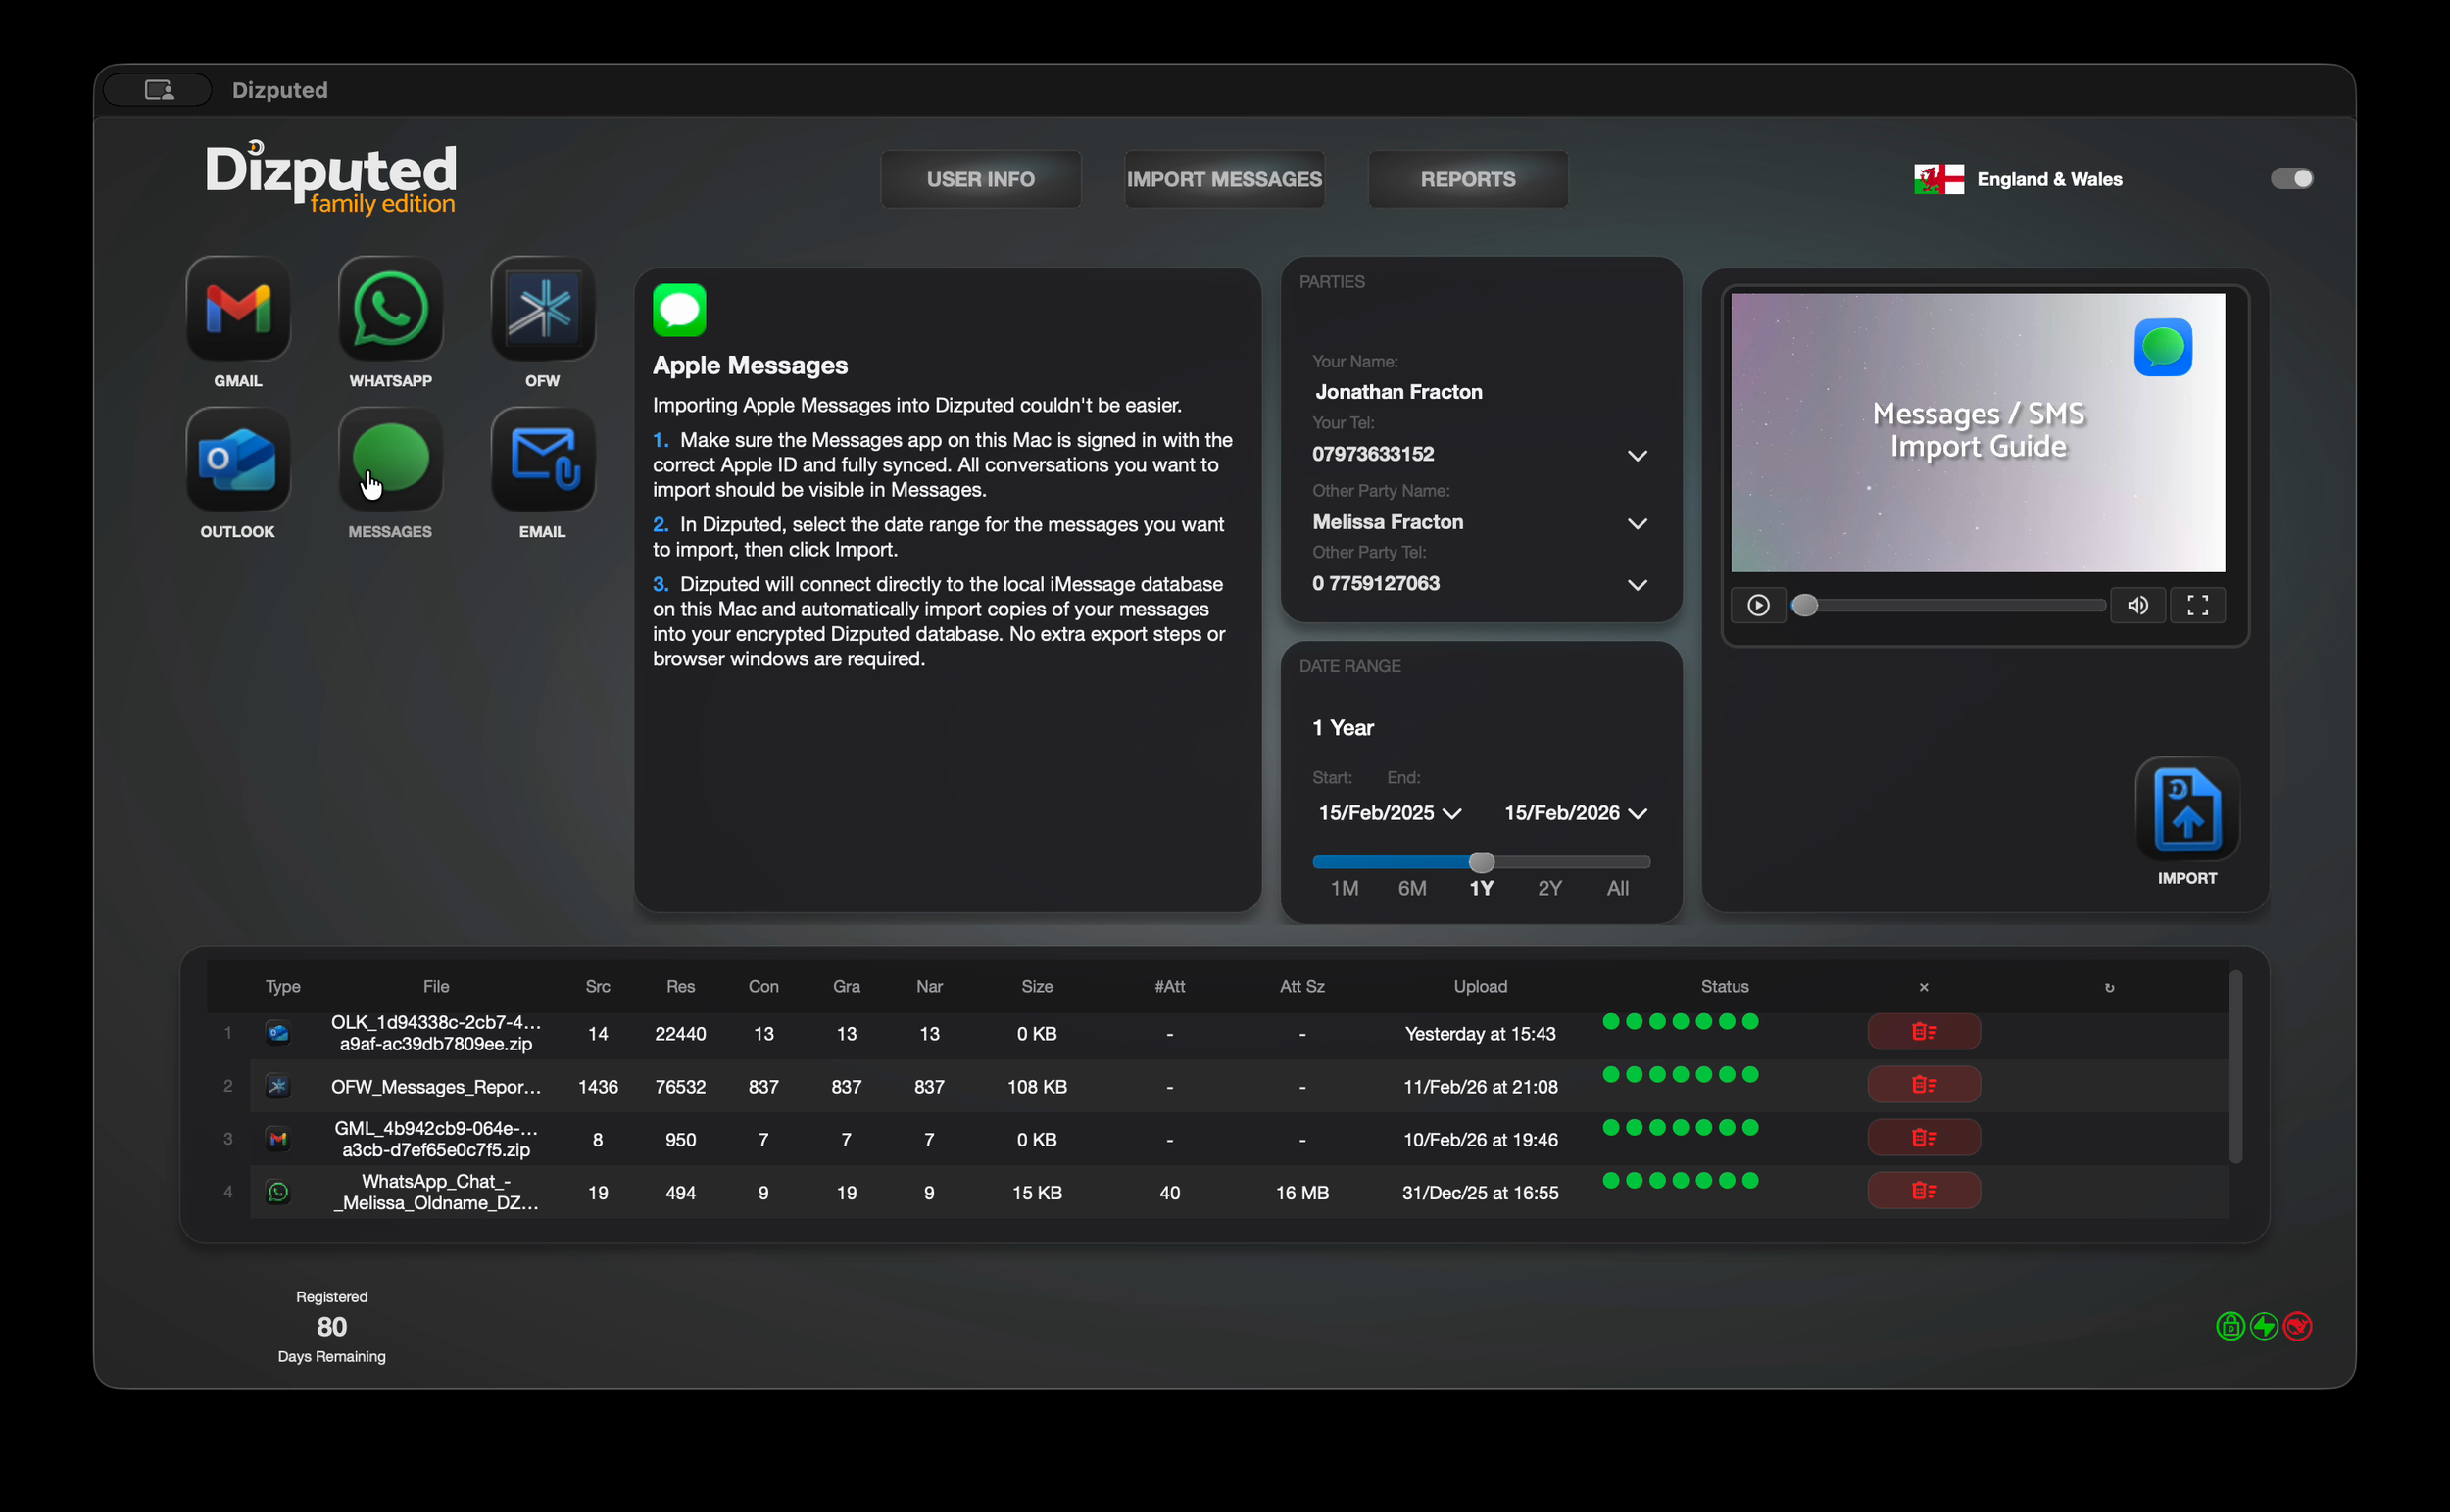This screenshot has height=1512, width=2450.
Task: Select the 2Y date range label
Action: pyautogui.click(x=1549, y=888)
